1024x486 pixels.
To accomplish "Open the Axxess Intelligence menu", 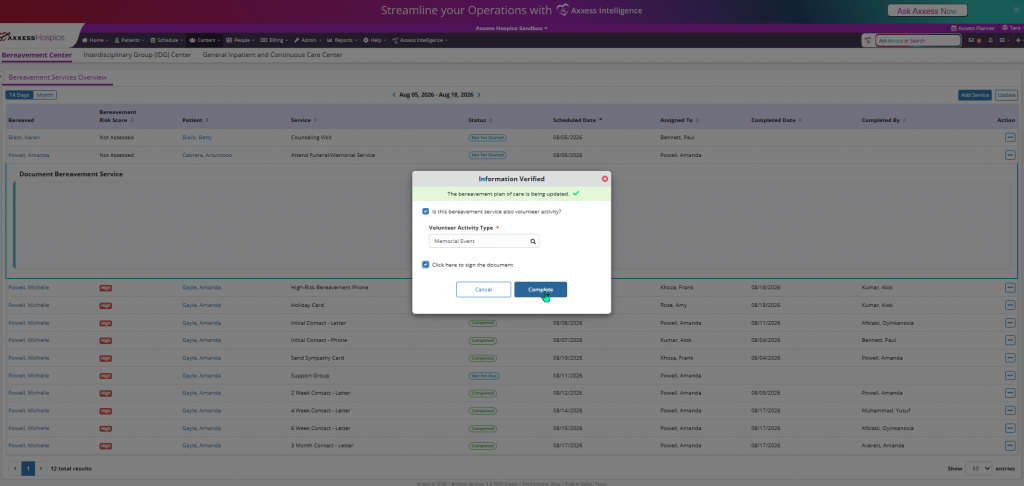I will point(419,40).
